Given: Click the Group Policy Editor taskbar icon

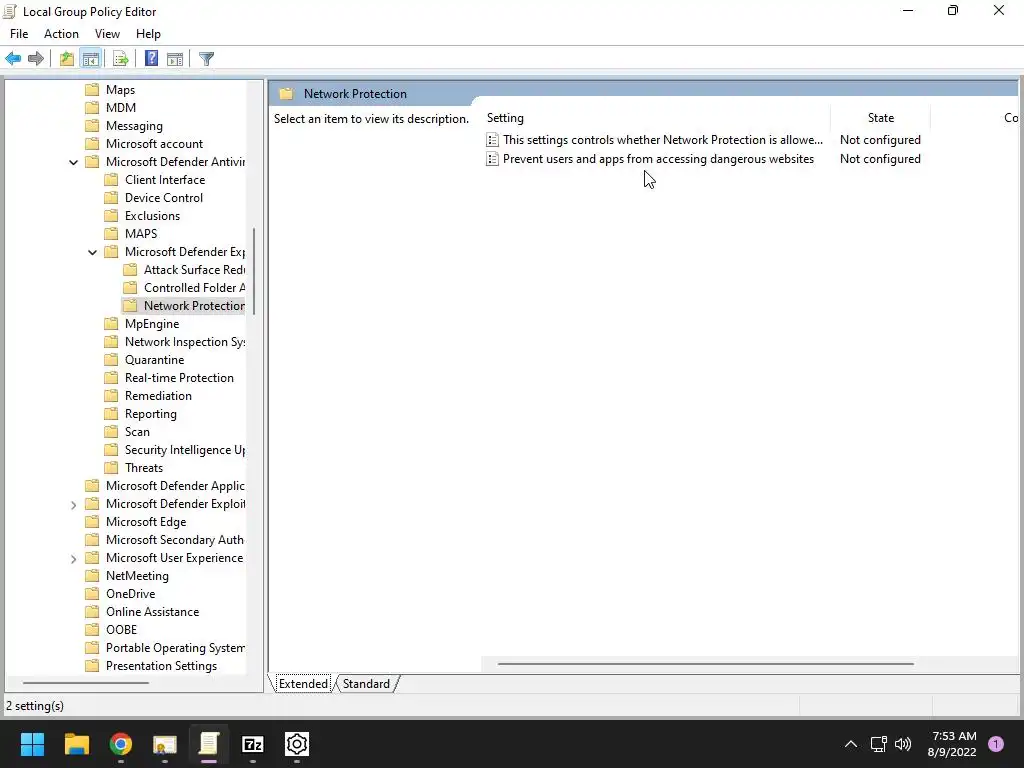Looking at the screenshot, I should click(209, 744).
